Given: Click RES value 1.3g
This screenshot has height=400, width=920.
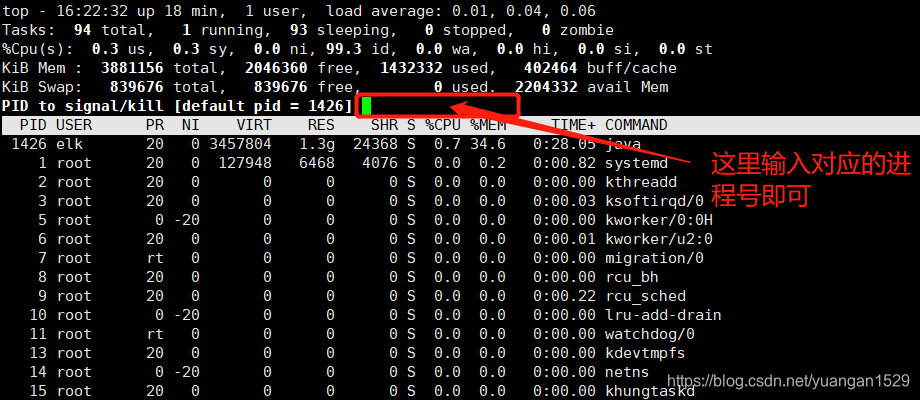Looking at the screenshot, I should (x=317, y=144).
